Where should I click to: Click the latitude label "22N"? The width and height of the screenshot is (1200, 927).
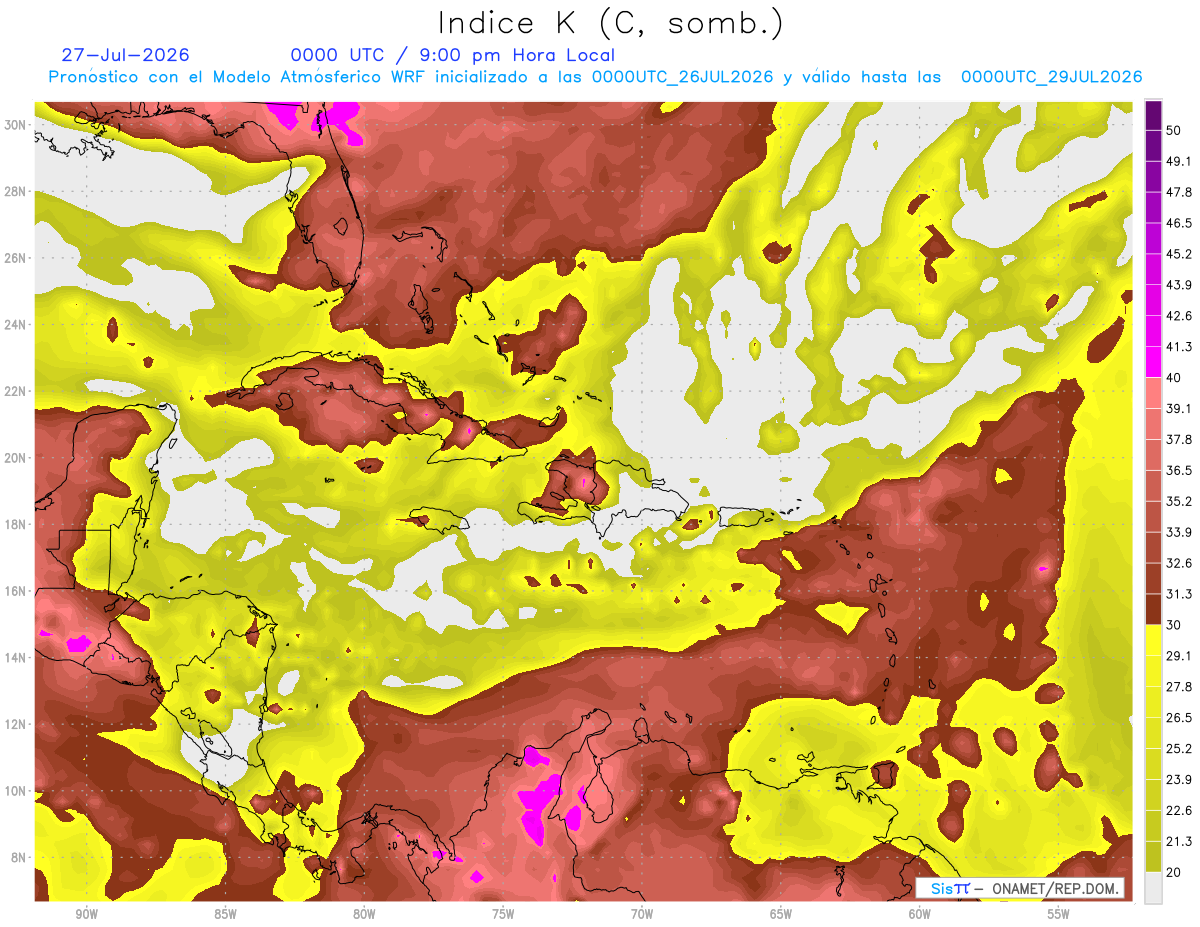pos(16,391)
